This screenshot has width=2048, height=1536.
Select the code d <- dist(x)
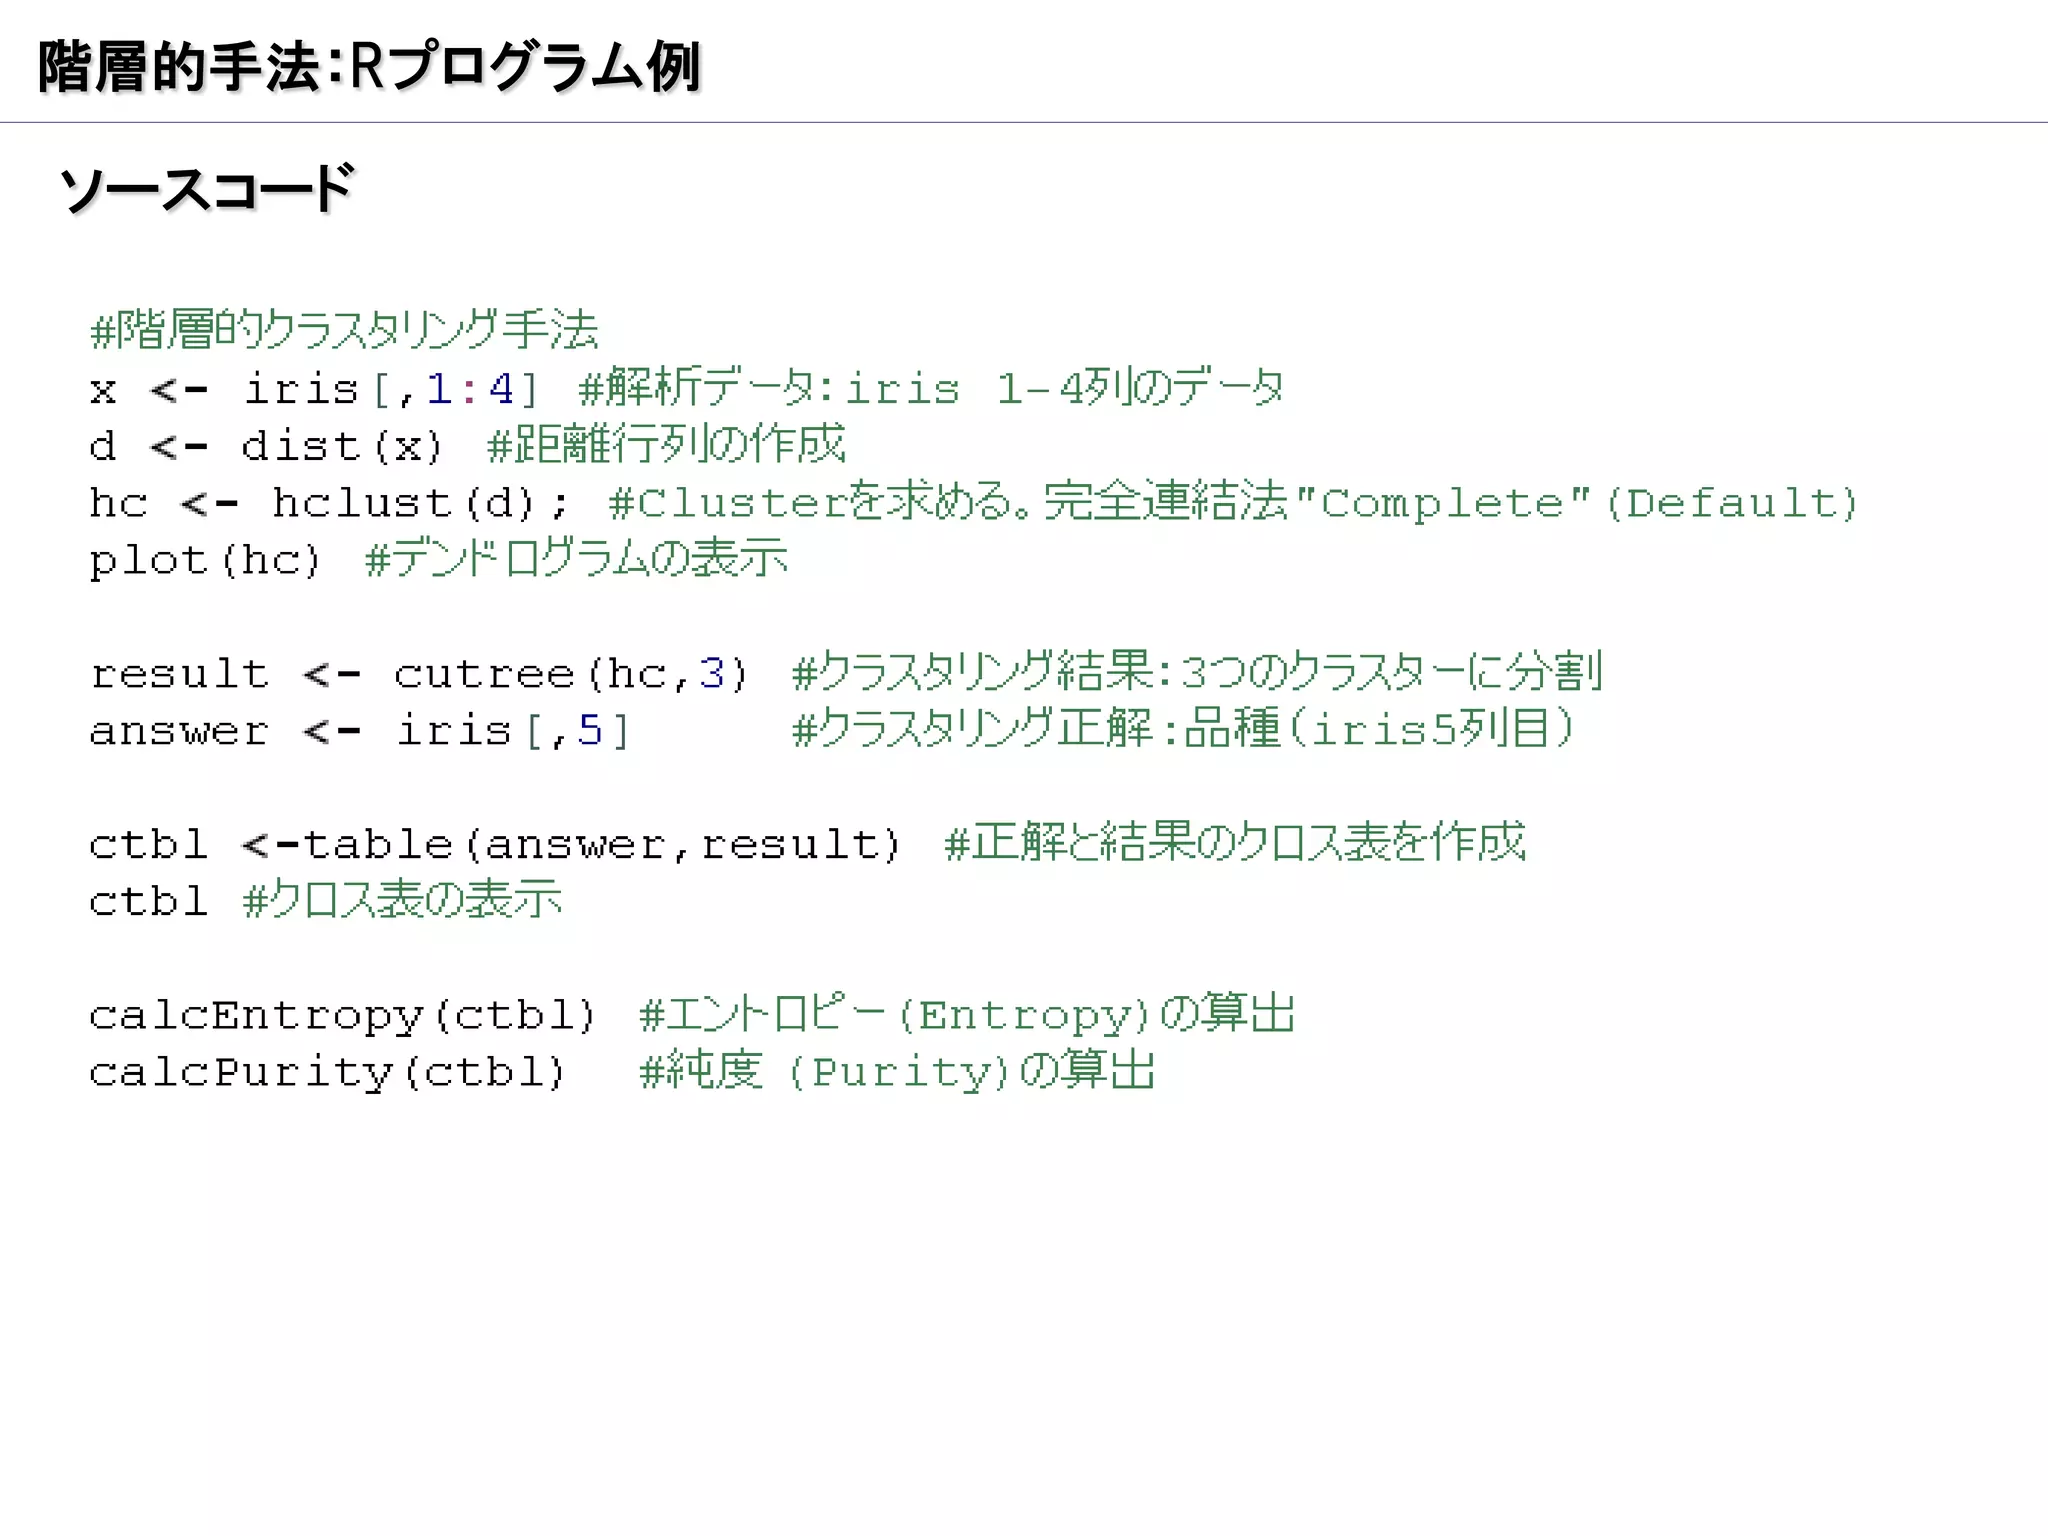(x=266, y=446)
